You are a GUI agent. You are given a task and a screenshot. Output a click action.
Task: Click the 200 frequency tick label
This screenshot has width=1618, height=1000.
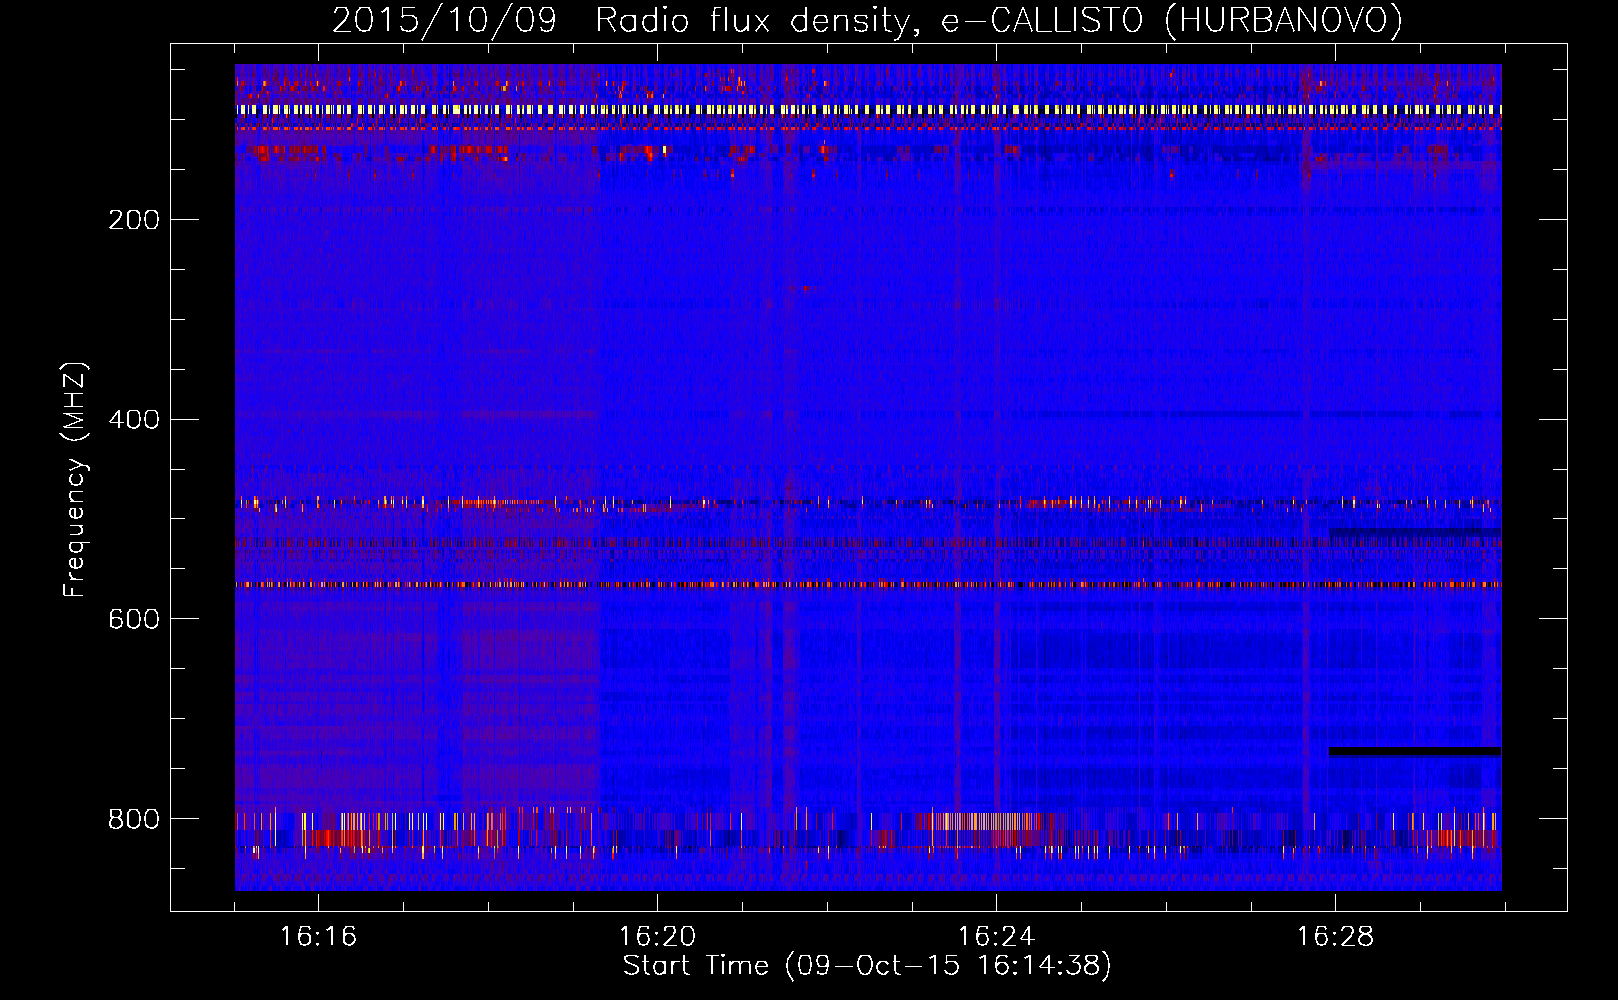click(134, 220)
